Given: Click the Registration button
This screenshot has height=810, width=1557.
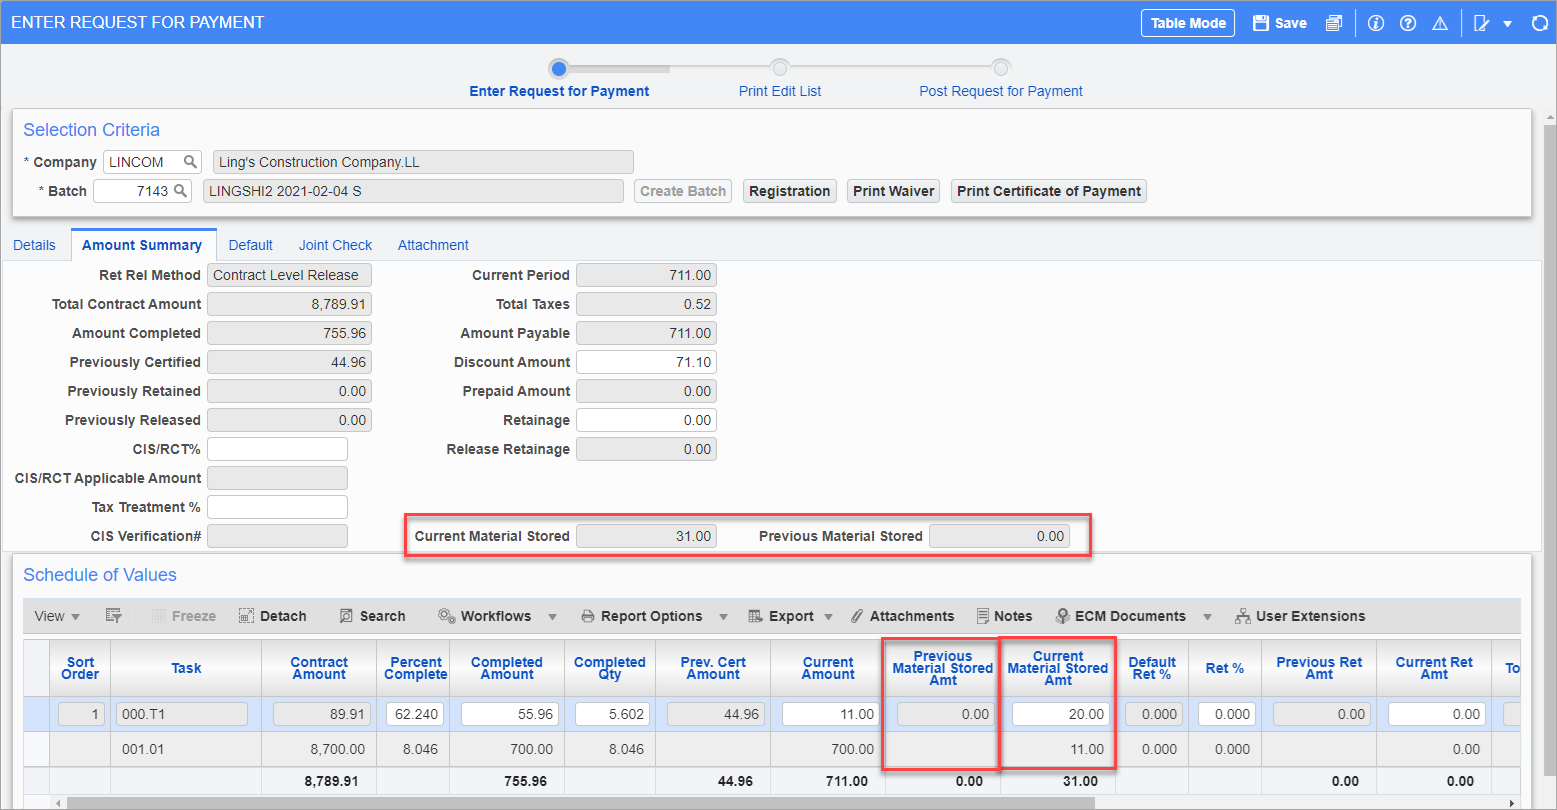Looking at the screenshot, I should coord(789,190).
